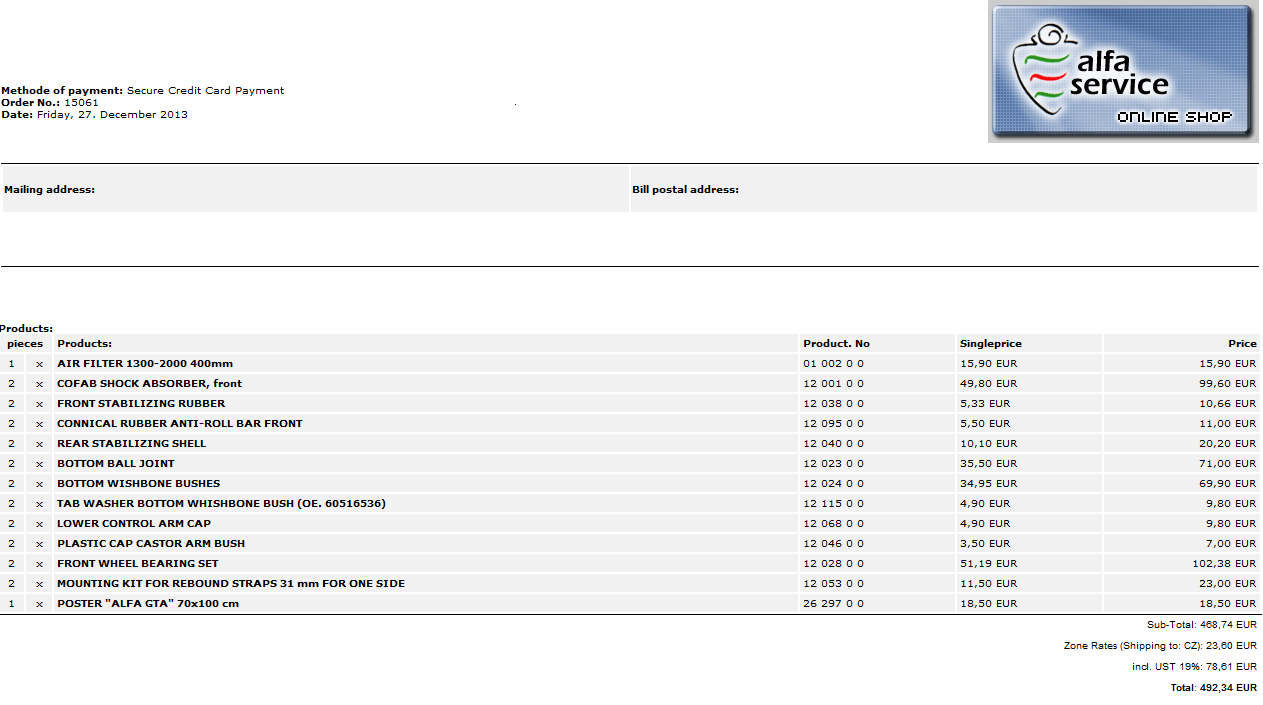Select the MOUNTING KIT FOR REBOUND STRAPS row
The image size is (1263, 705).
231,584
